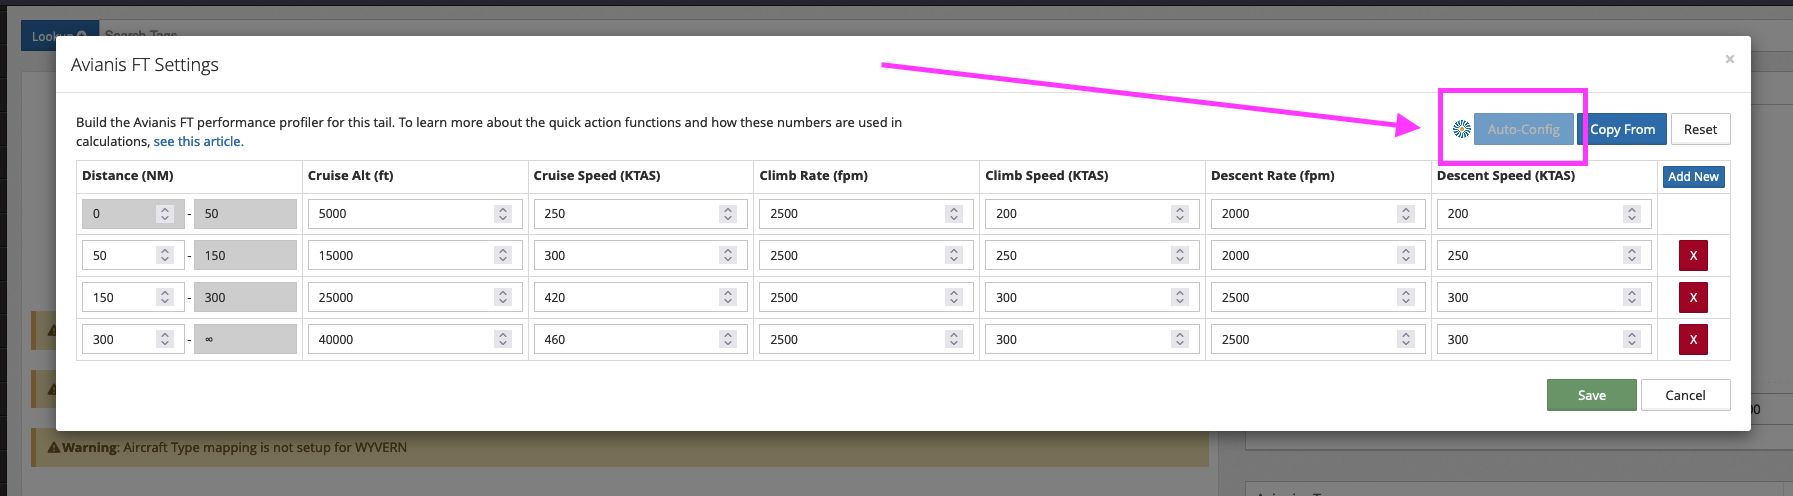Edit cruise altitude 15000 field
Viewport: 1793px width, 496px height.
414,255
